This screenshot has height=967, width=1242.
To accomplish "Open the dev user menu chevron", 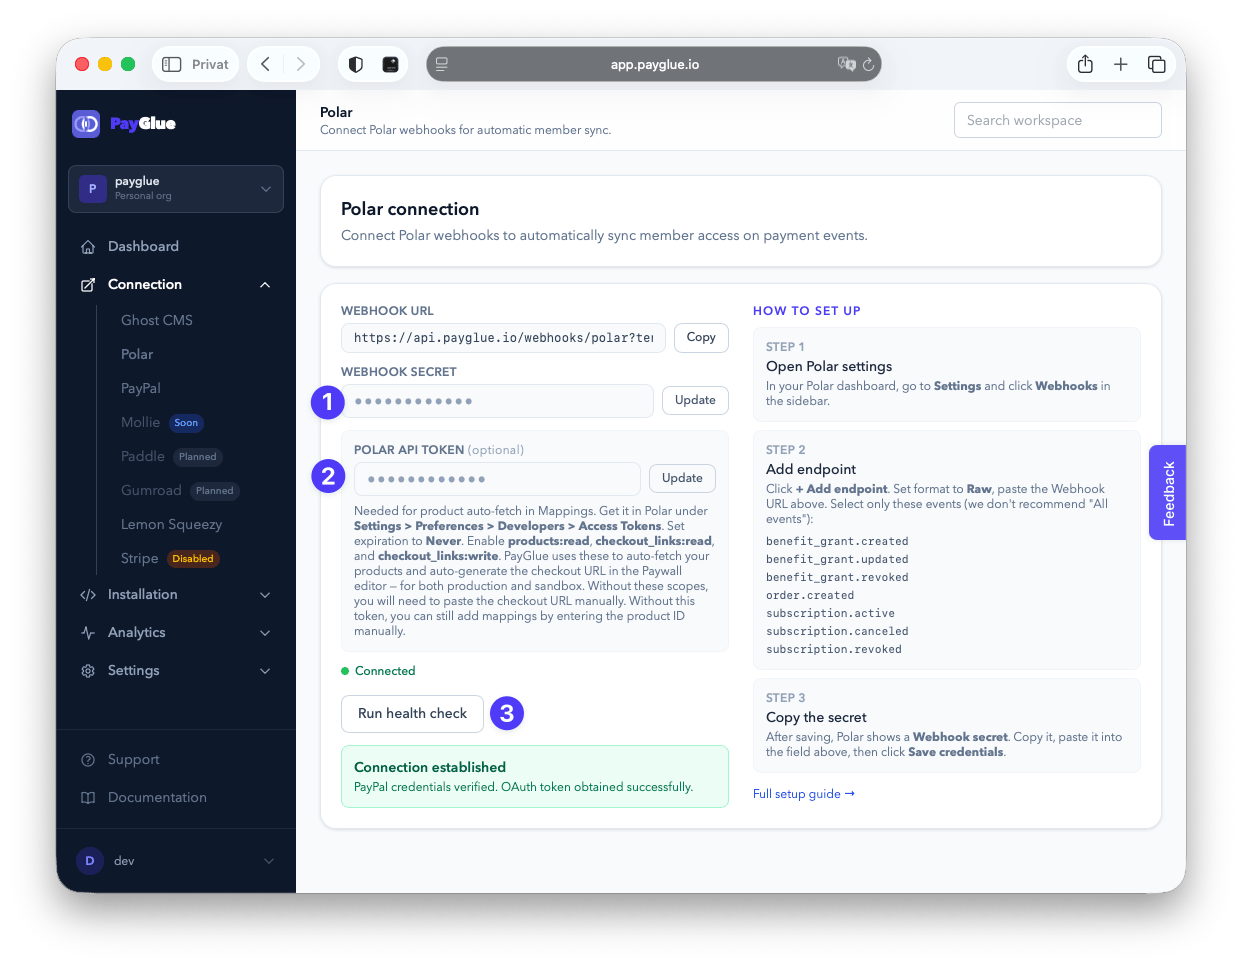I will (x=268, y=861).
